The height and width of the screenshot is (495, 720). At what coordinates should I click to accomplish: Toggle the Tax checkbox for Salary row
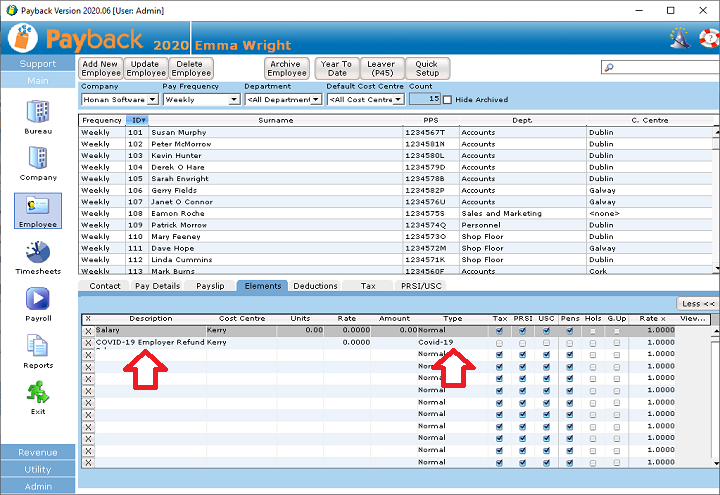tap(499, 330)
